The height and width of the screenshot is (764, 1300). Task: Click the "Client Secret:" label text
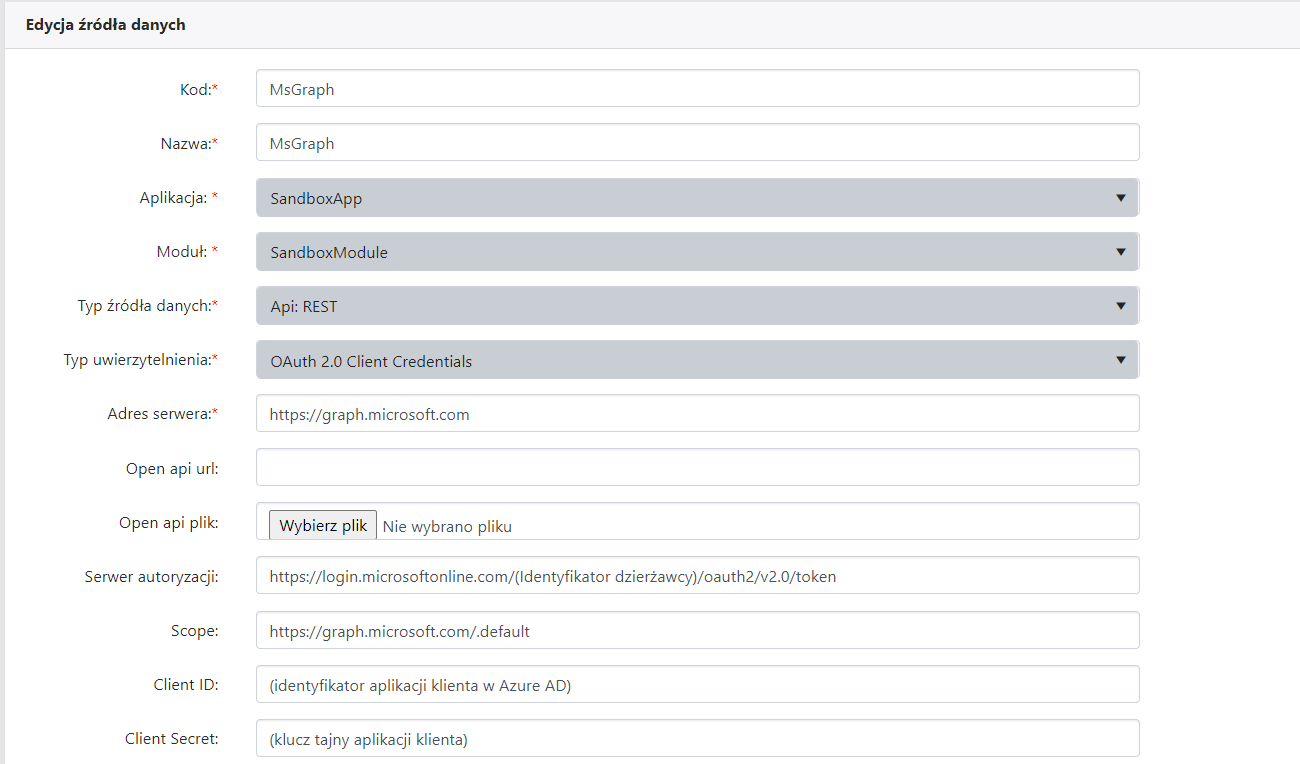coord(171,739)
